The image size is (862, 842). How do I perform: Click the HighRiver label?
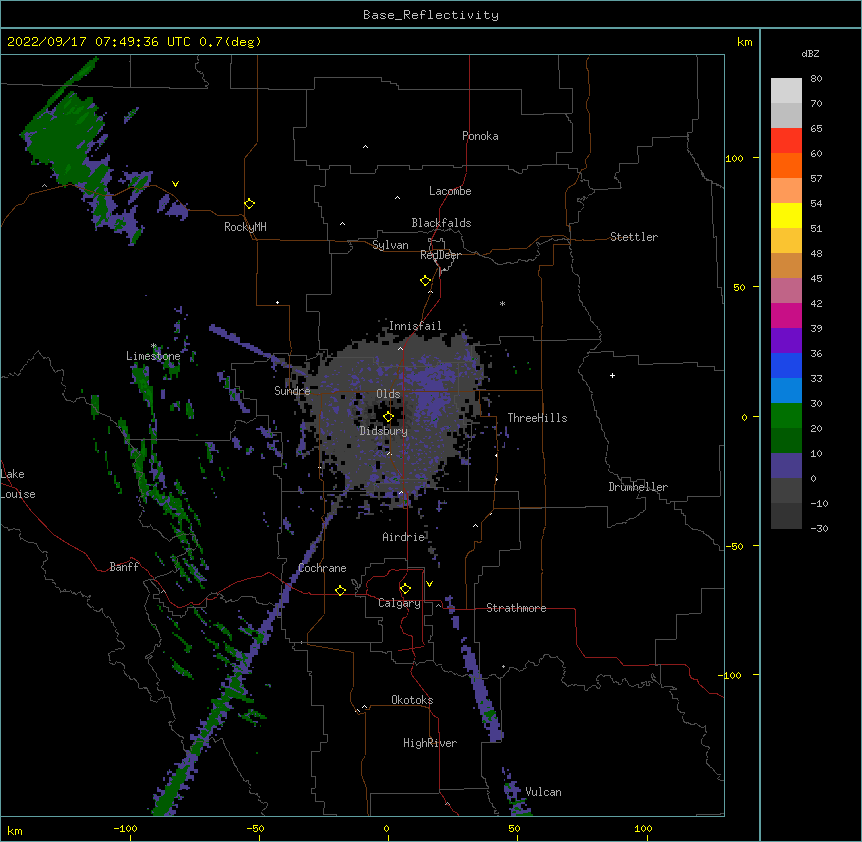(x=430, y=743)
